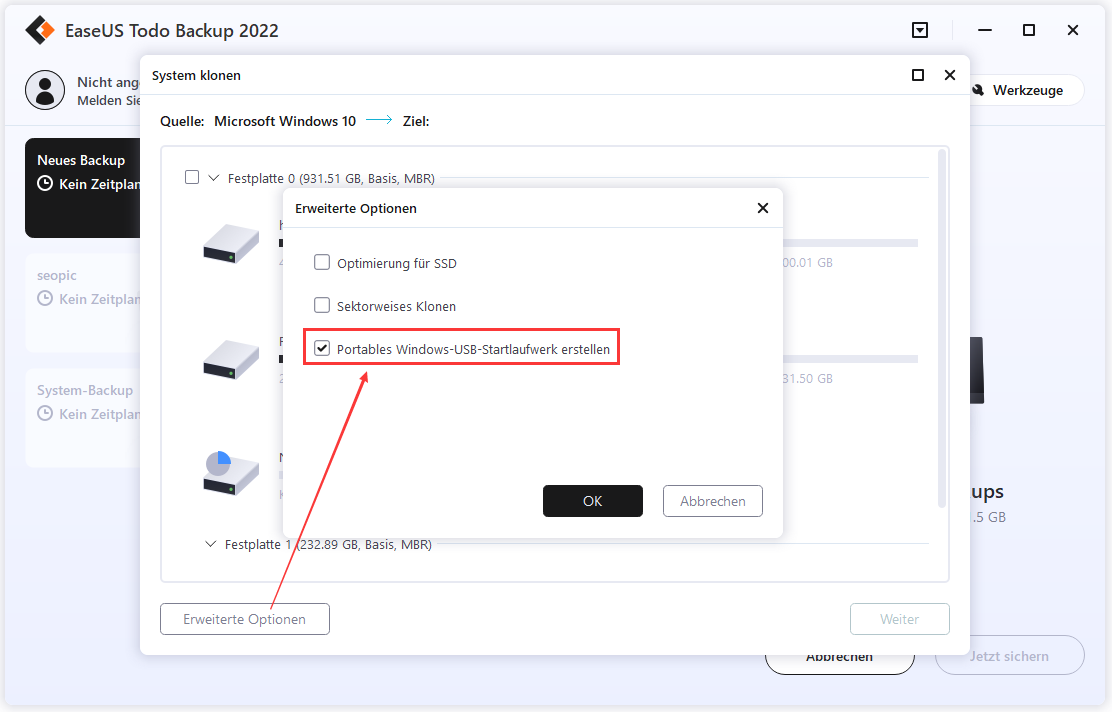Image resolution: width=1112 pixels, height=712 pixels.
Task: Confirm options with the OK button
Action: tap(593, 501)
